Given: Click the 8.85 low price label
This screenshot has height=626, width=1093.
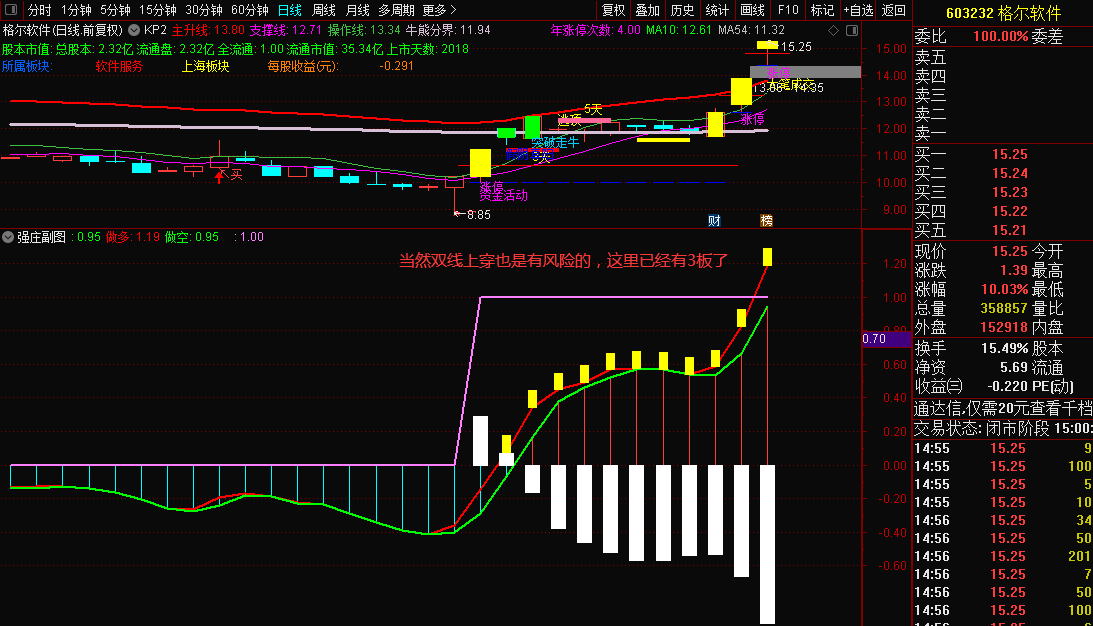Looking at the screenshot, I should tap(479, 215).
